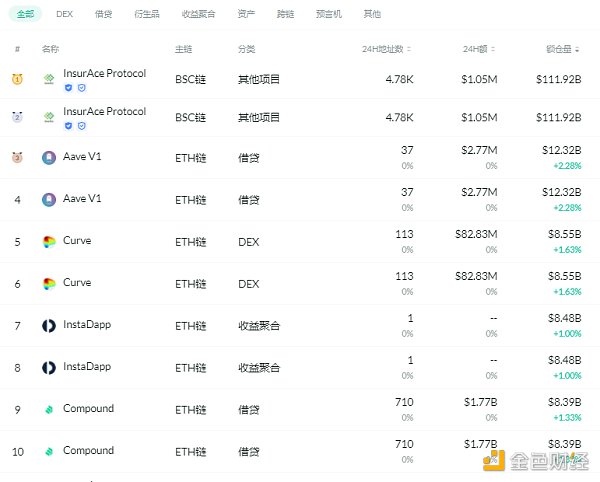The height and width of the screenshot is (482, 600).
Task: Open the 收益聚合 tab
Action: 196,15
